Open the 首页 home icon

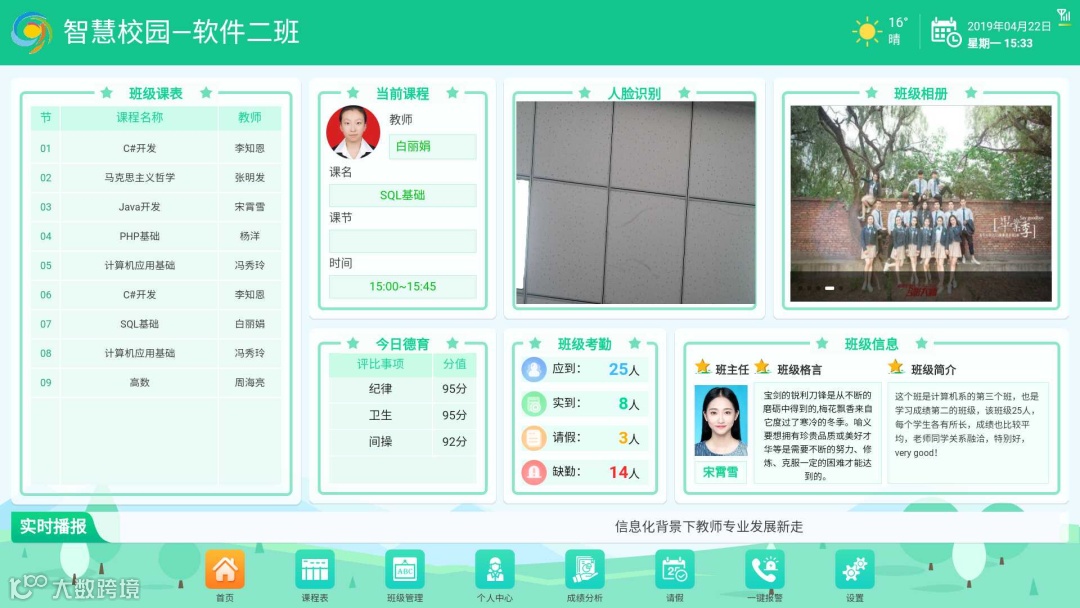coord(225,570)
